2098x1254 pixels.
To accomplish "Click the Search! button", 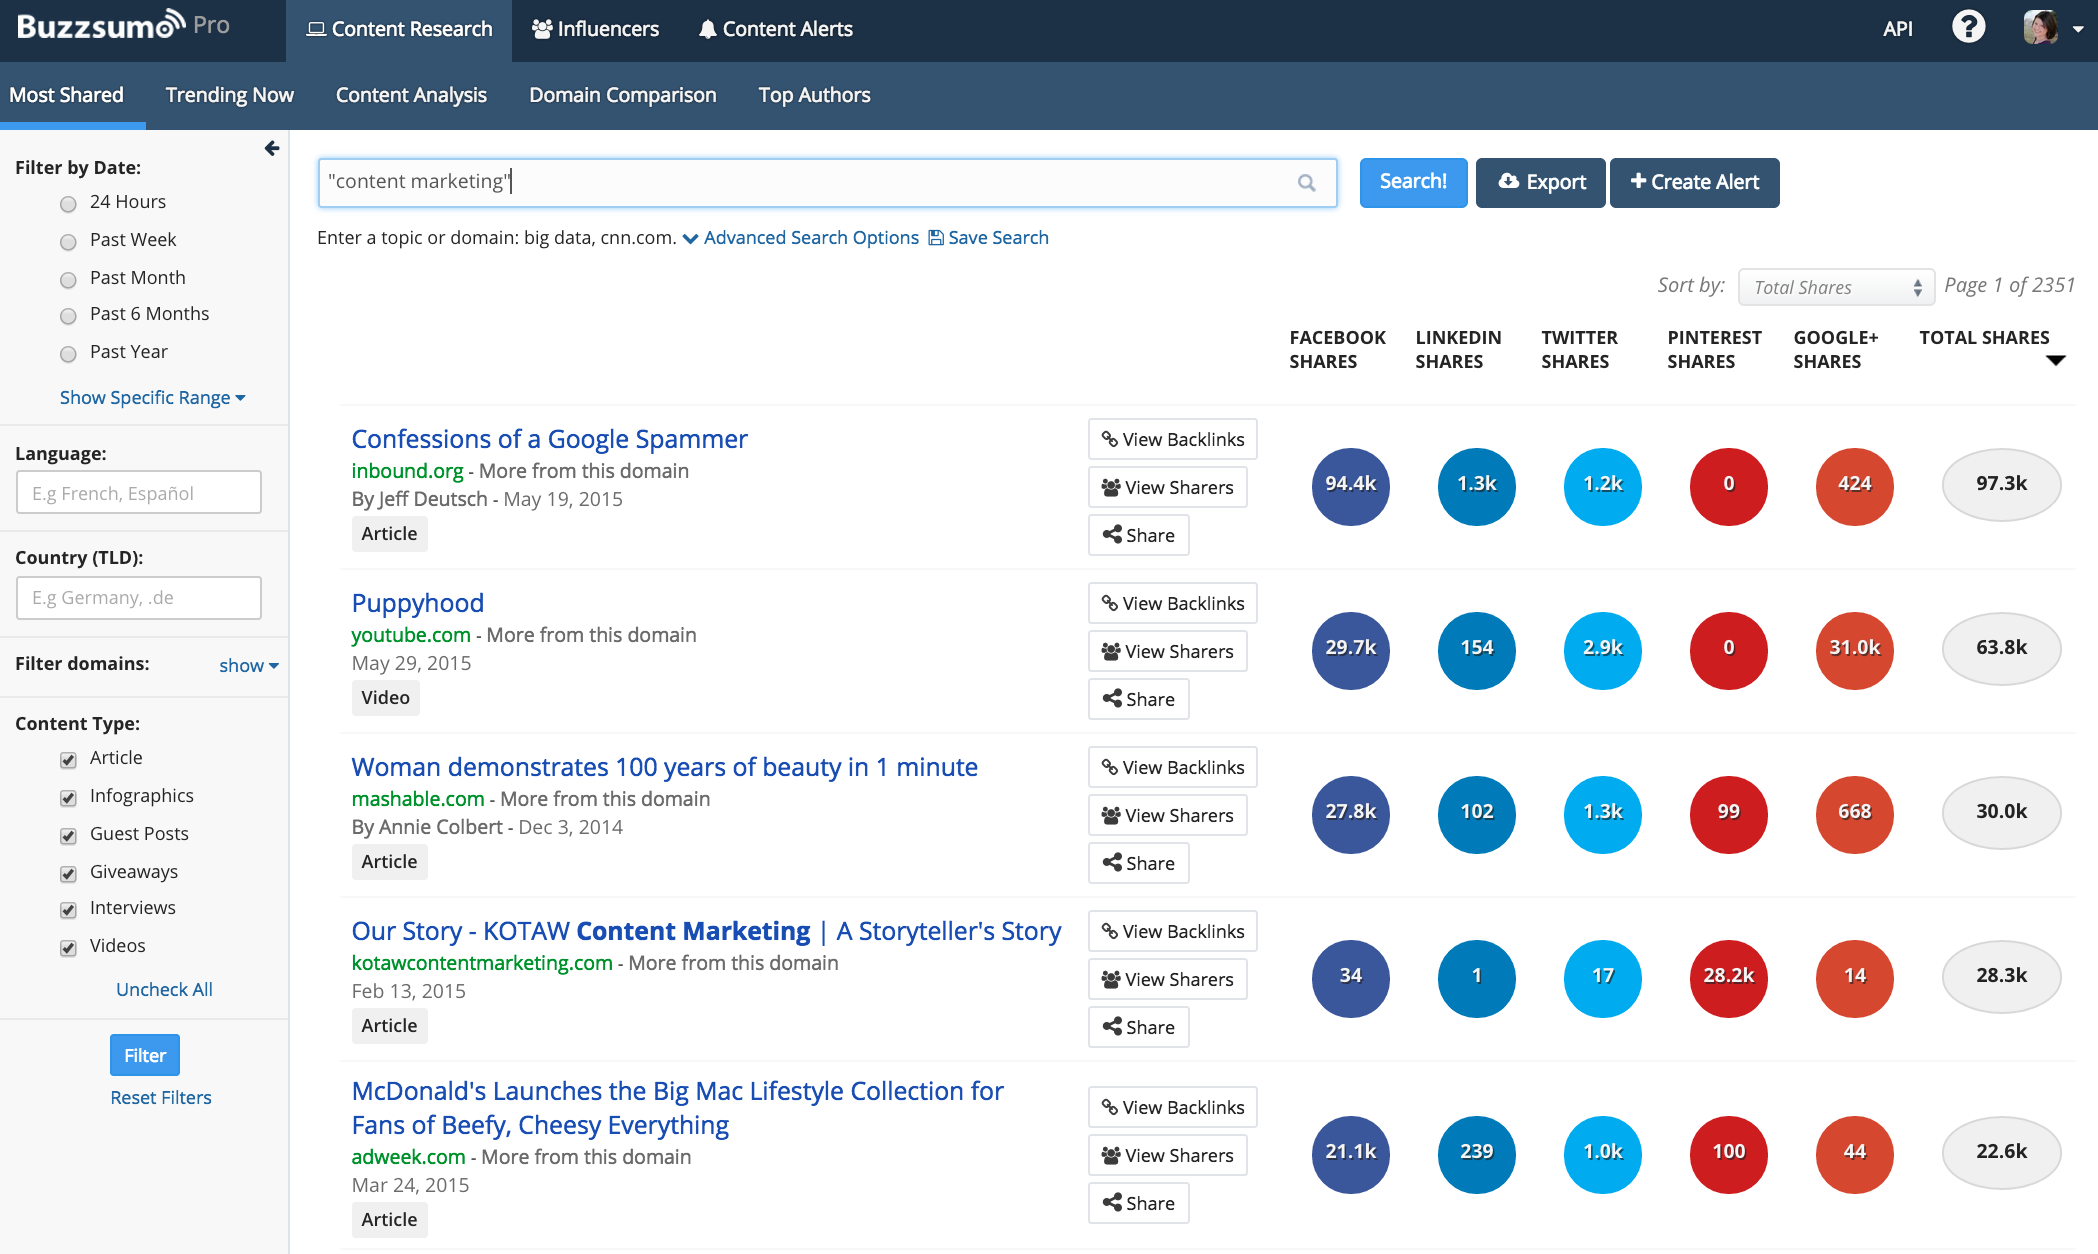I will [1413, 182].
